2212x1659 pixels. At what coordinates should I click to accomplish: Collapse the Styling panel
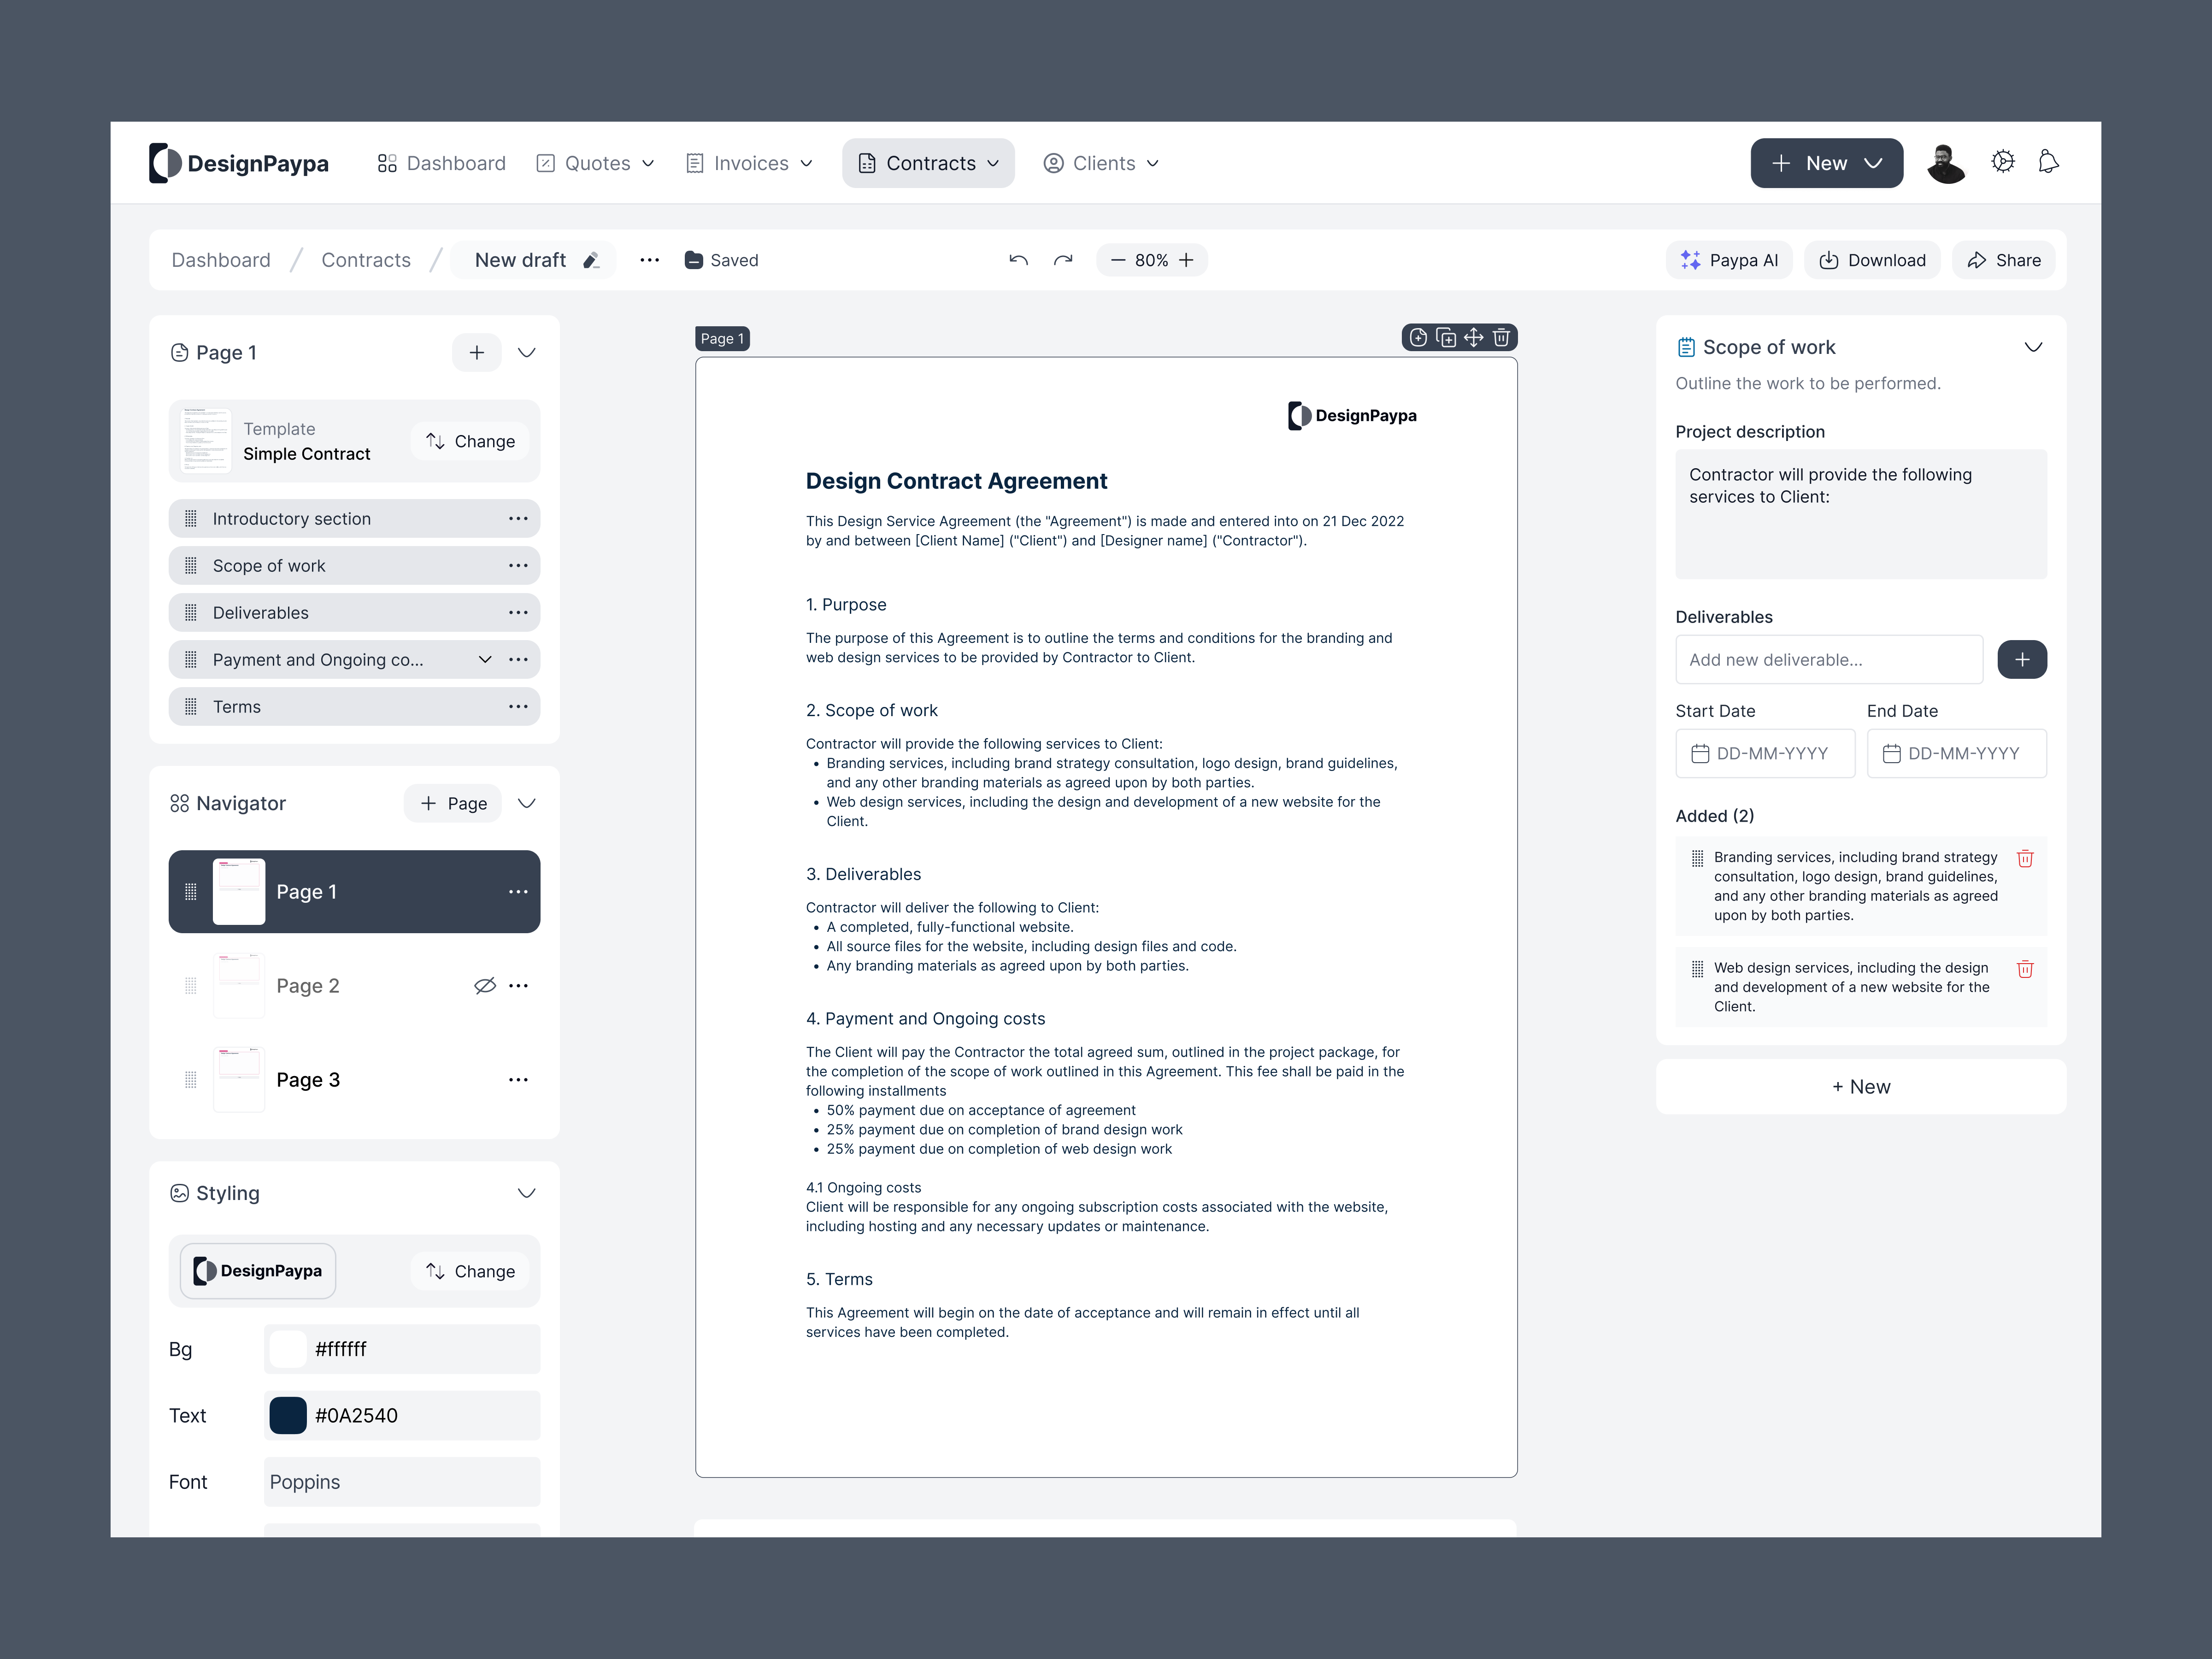(527, 1193)
